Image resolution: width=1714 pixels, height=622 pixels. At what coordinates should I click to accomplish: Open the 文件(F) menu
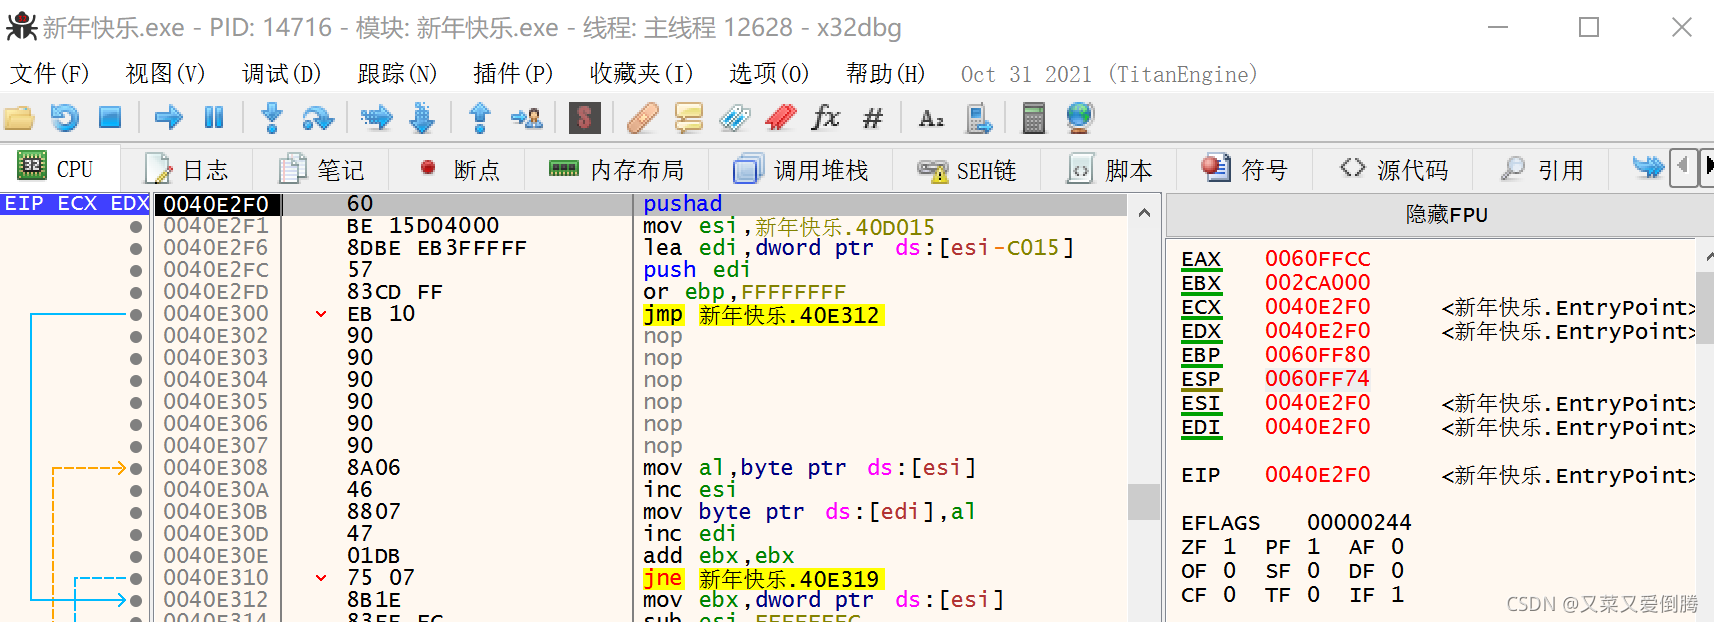[x=49, y=74]
